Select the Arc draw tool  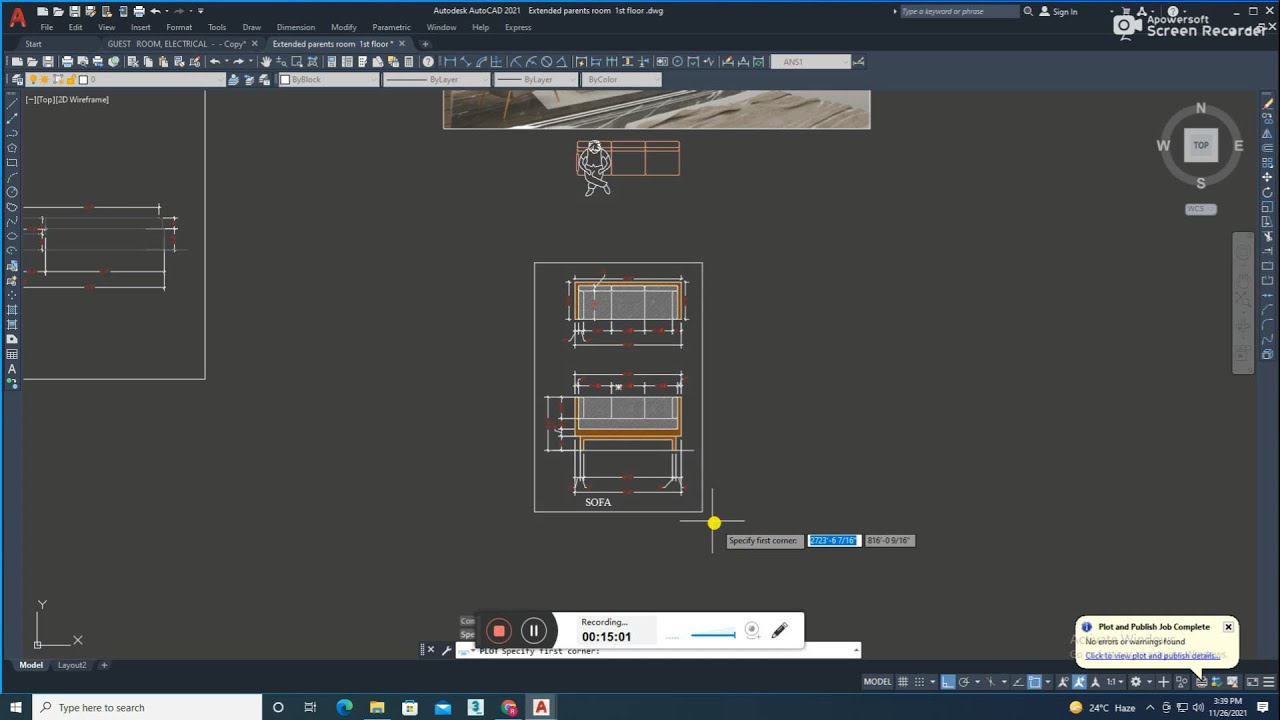[x=12, y=177]
